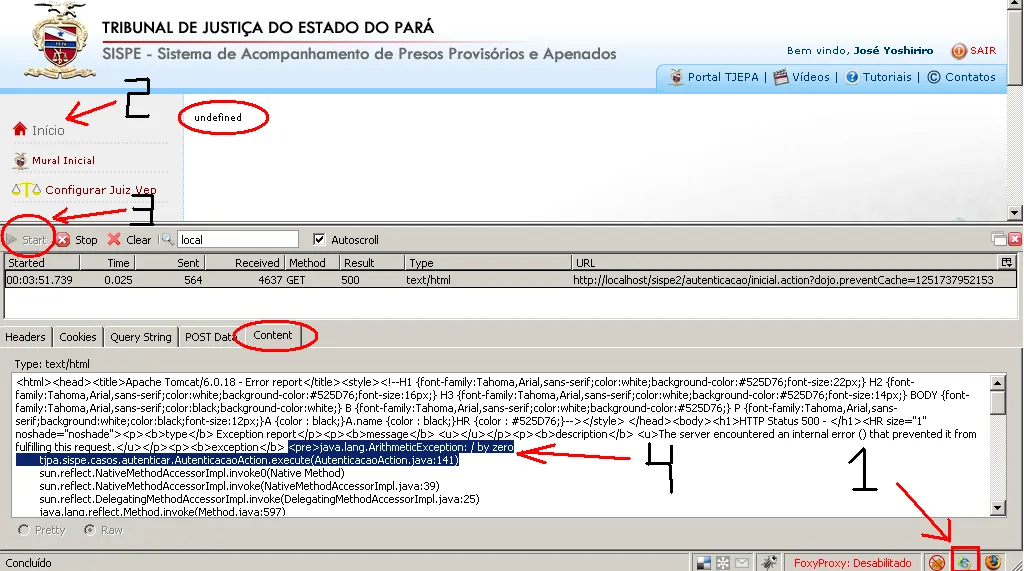Screen dimensions: 1024x571
Task: Click the FoxyProxy: Desabilitado status entry
Action: point(852,563)
